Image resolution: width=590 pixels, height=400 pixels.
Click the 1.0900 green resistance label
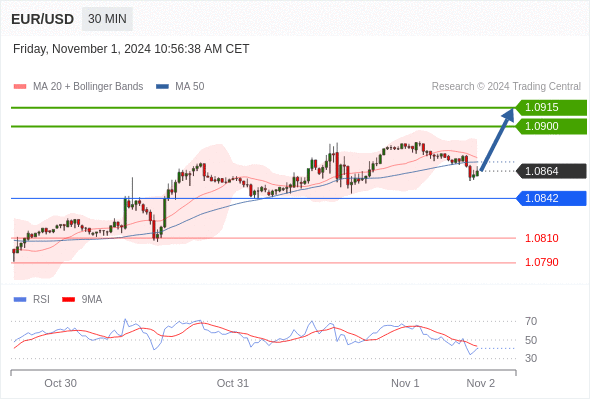tap(551, 126)
